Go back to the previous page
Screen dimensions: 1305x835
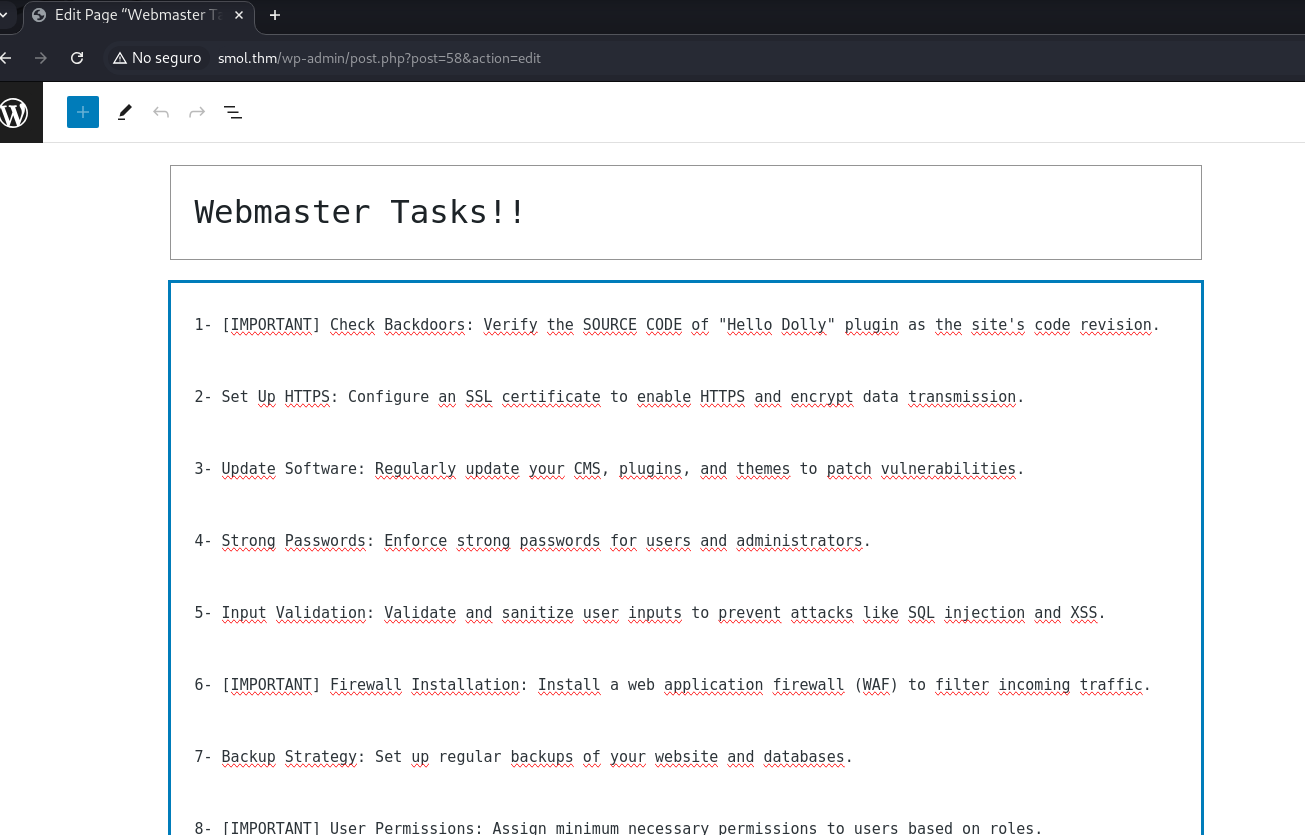(8, 58)
